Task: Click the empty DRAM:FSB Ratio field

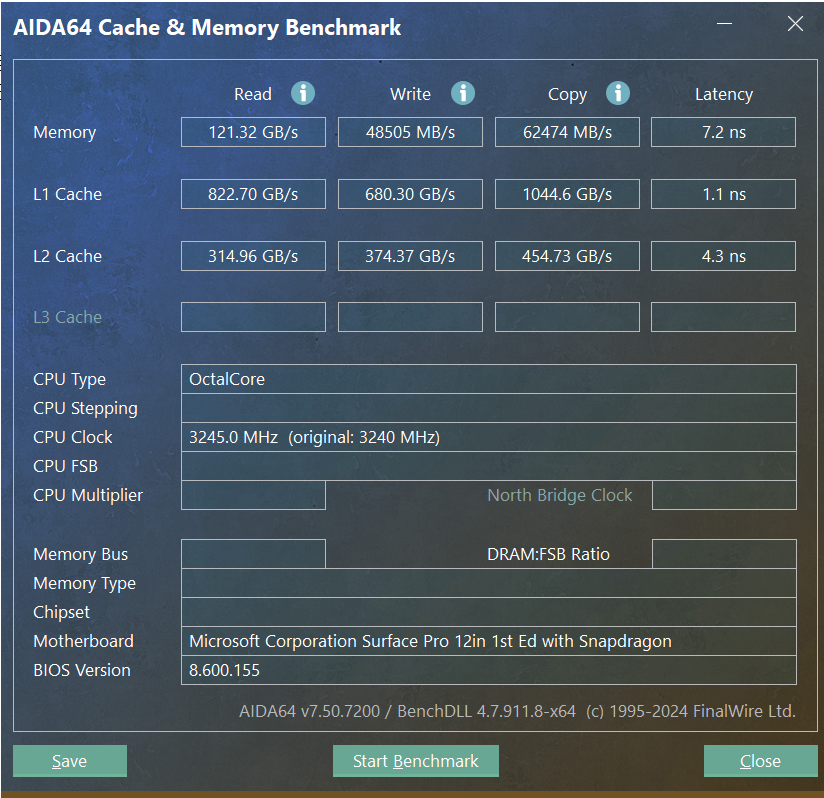Action: [x=724, y=554]
